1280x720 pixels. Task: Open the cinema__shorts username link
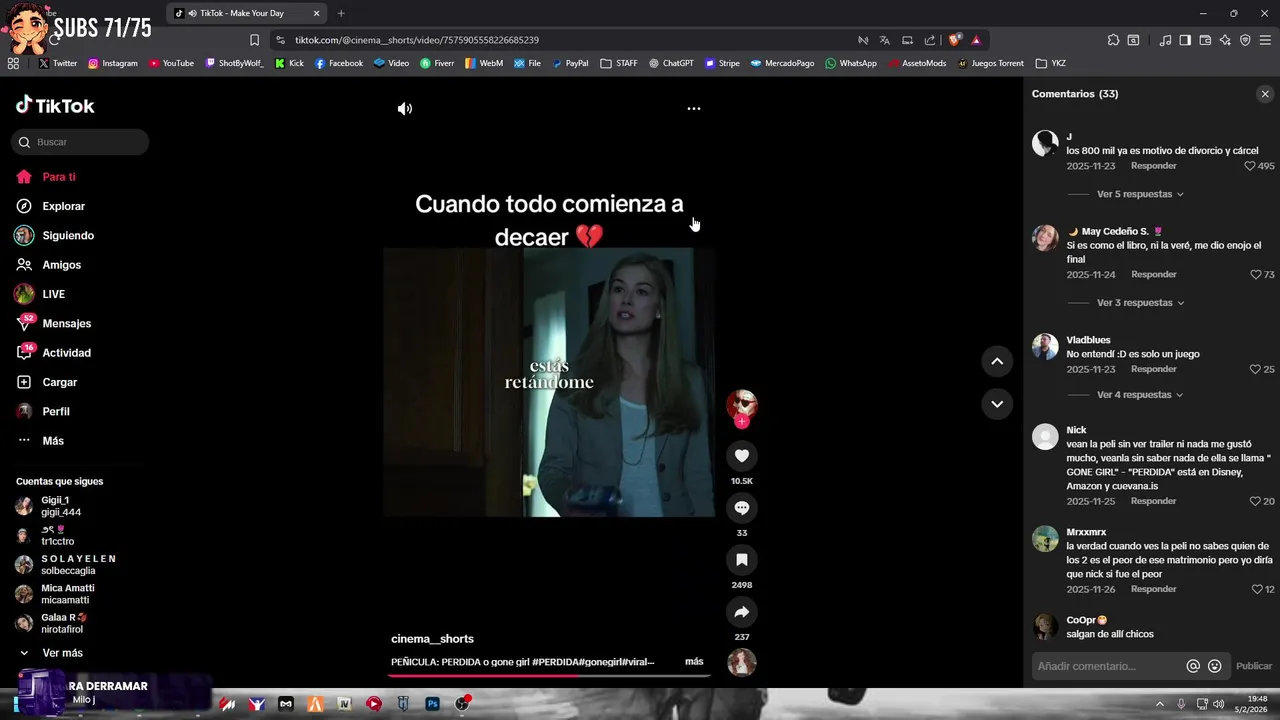point(432,639)
